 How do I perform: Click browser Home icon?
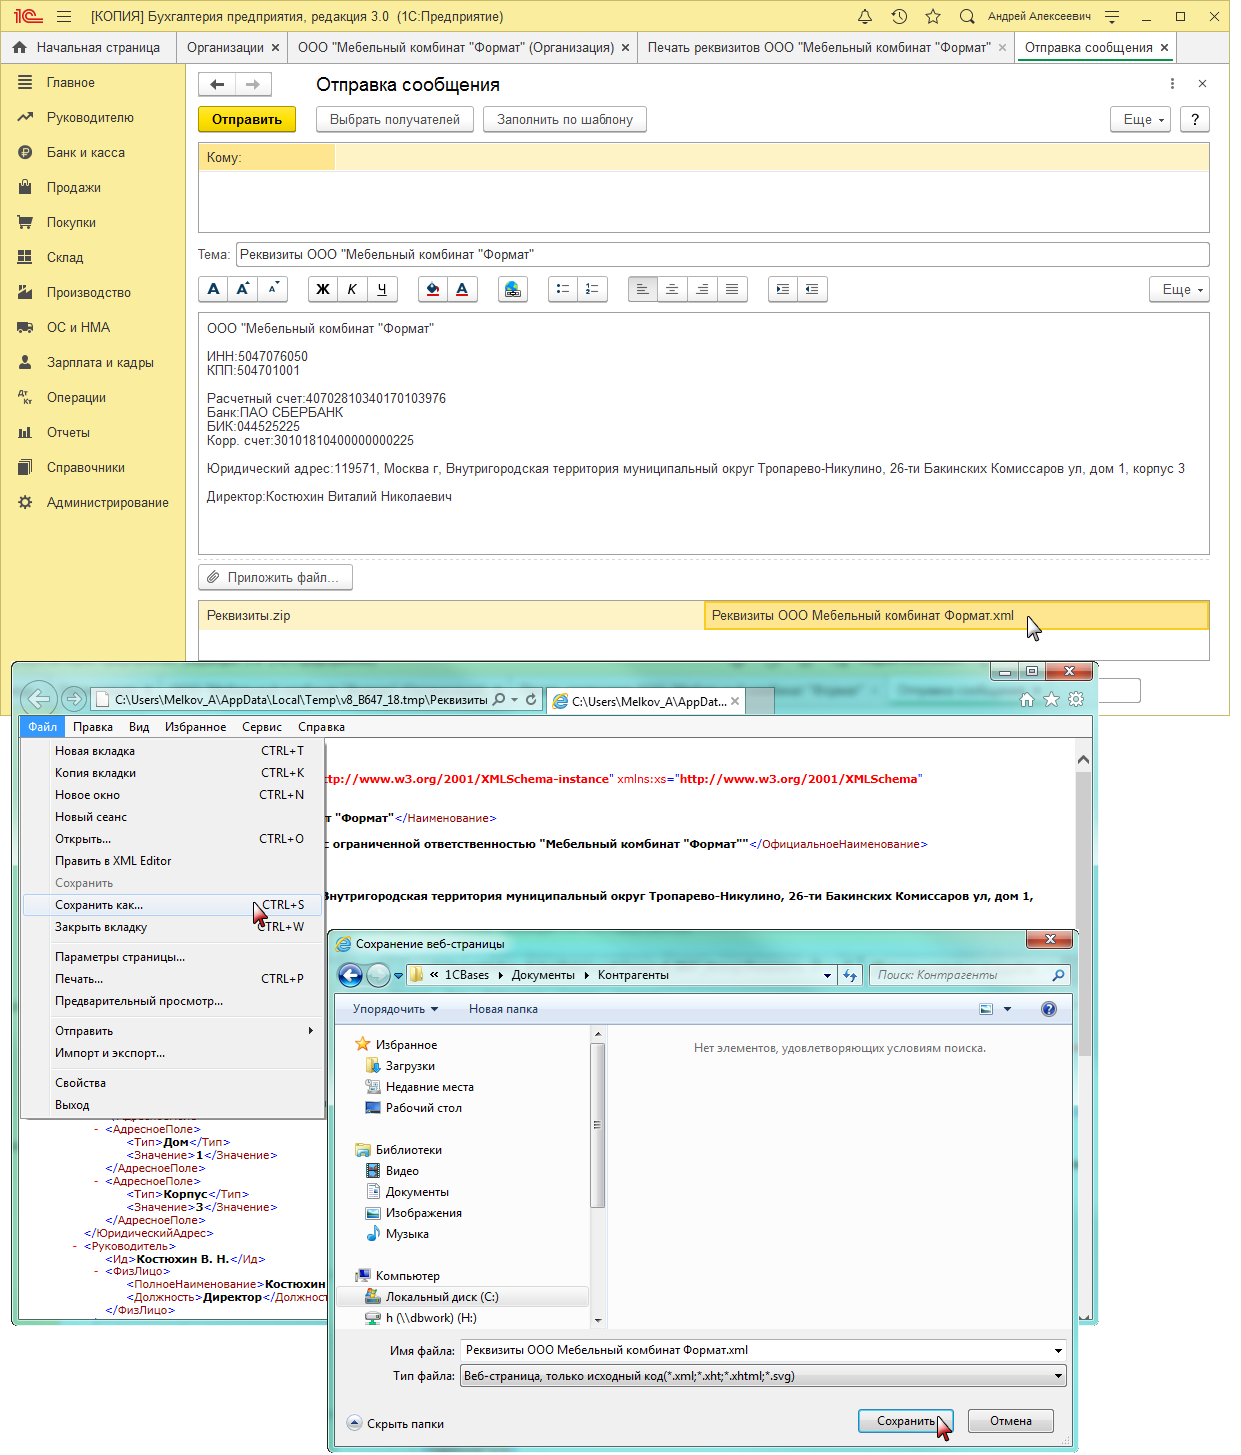coord(1027,700)
